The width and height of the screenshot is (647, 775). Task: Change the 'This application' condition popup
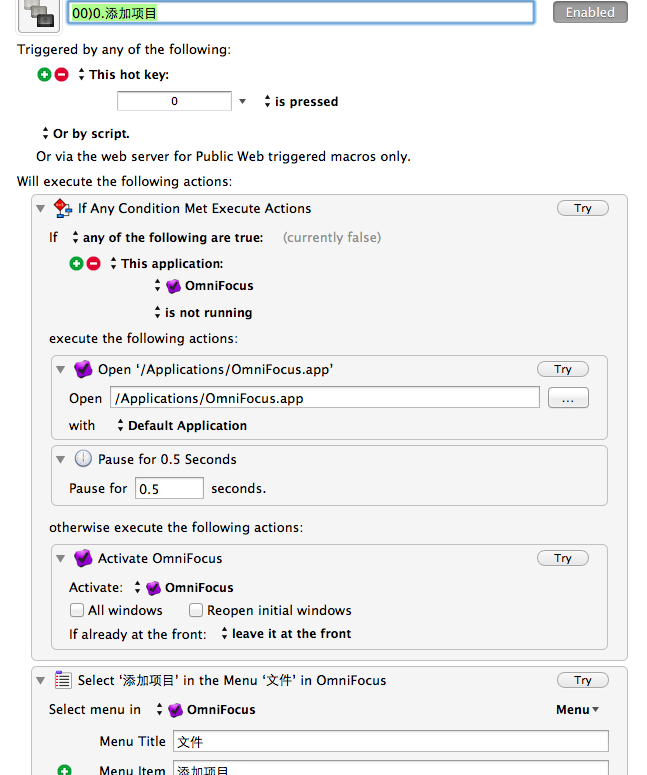(167, 263)
